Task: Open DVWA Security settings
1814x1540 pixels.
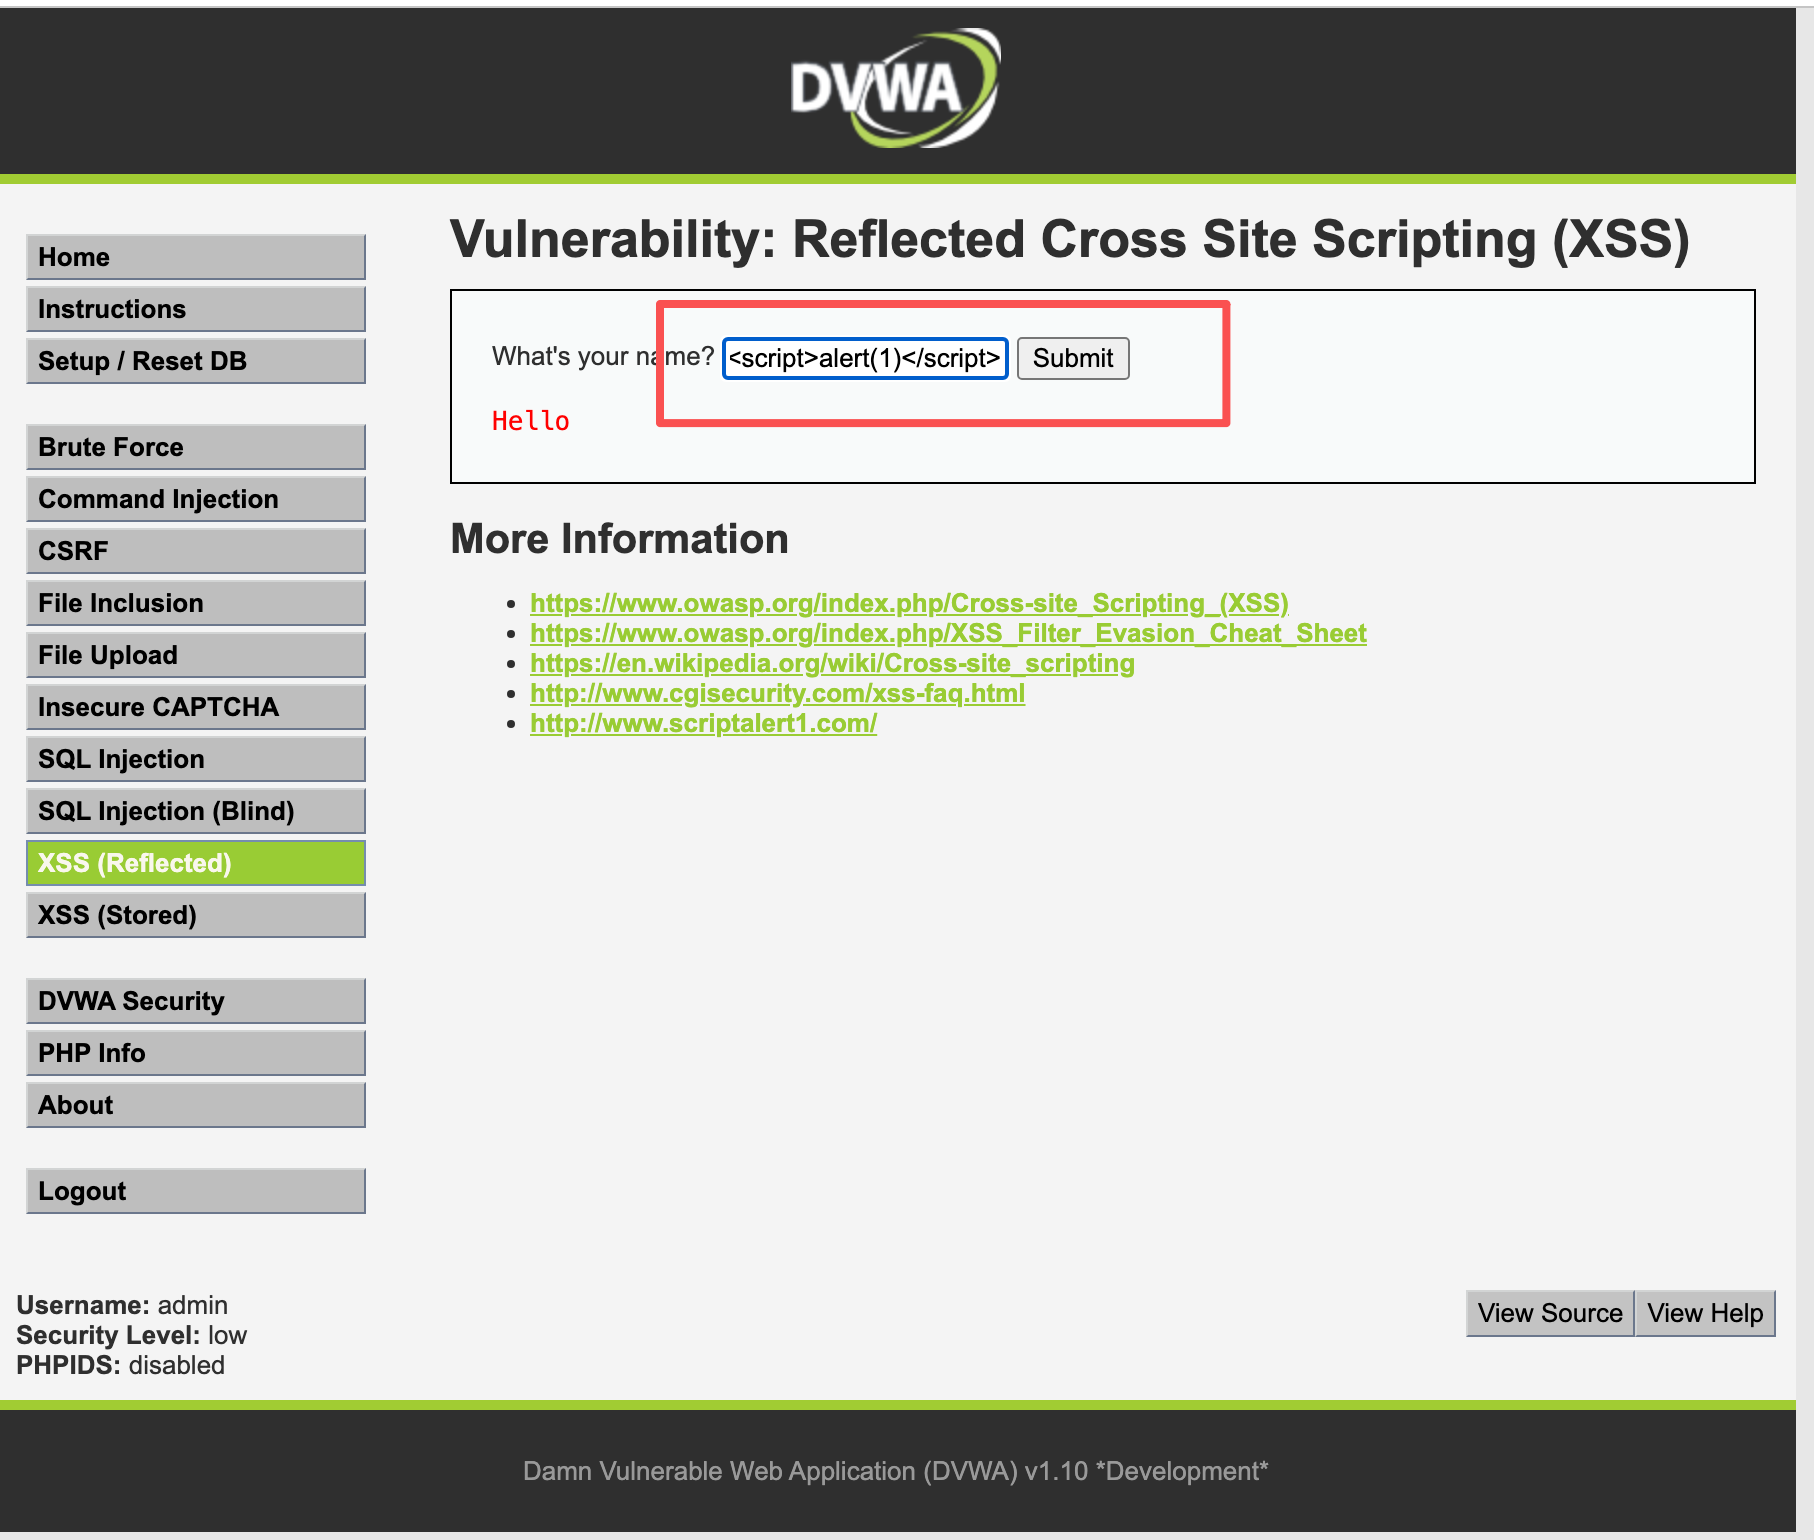Action: click(196, 1001)
